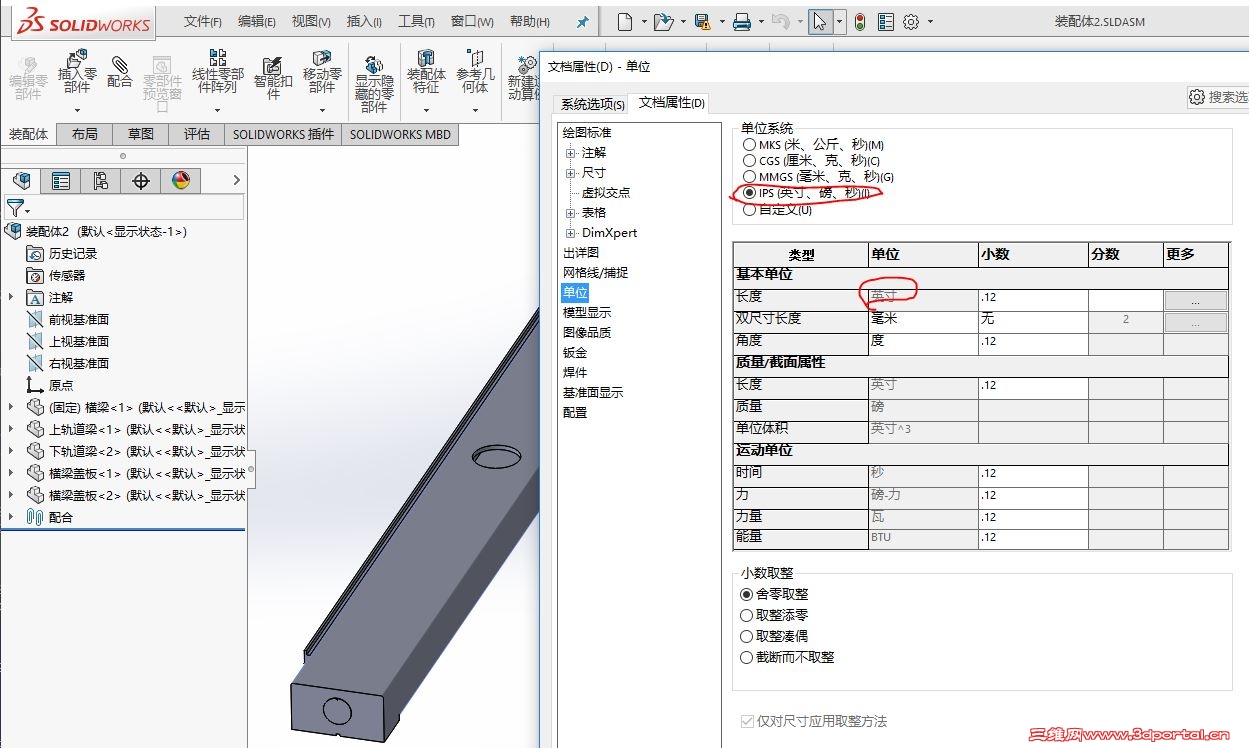This screenshot has height=748, width=1249.
Task: Open the 插入(I) menu
Action: (362, 21)
